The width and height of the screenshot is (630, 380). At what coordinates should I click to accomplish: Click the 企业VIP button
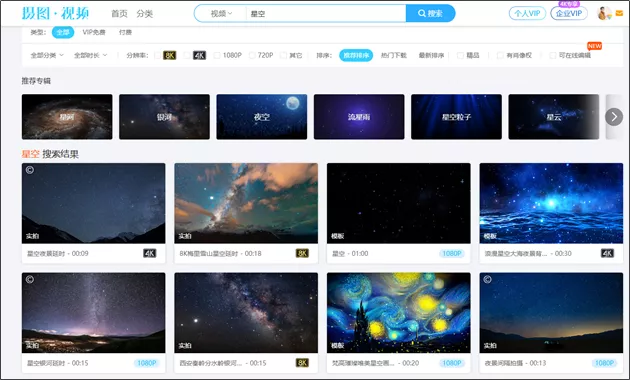[x=569, y=13]
